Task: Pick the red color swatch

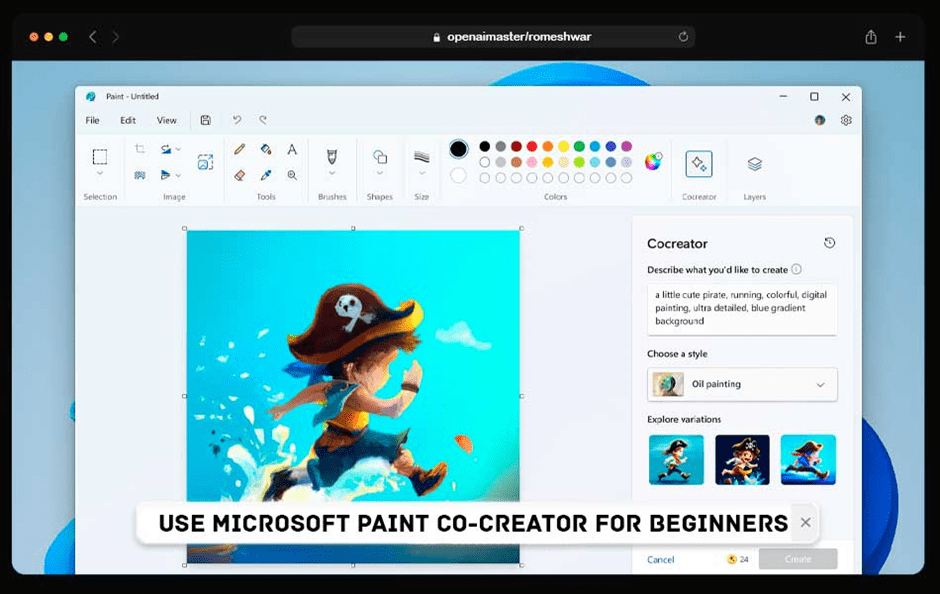Action: pyautogui.click(x=531, y=145)
